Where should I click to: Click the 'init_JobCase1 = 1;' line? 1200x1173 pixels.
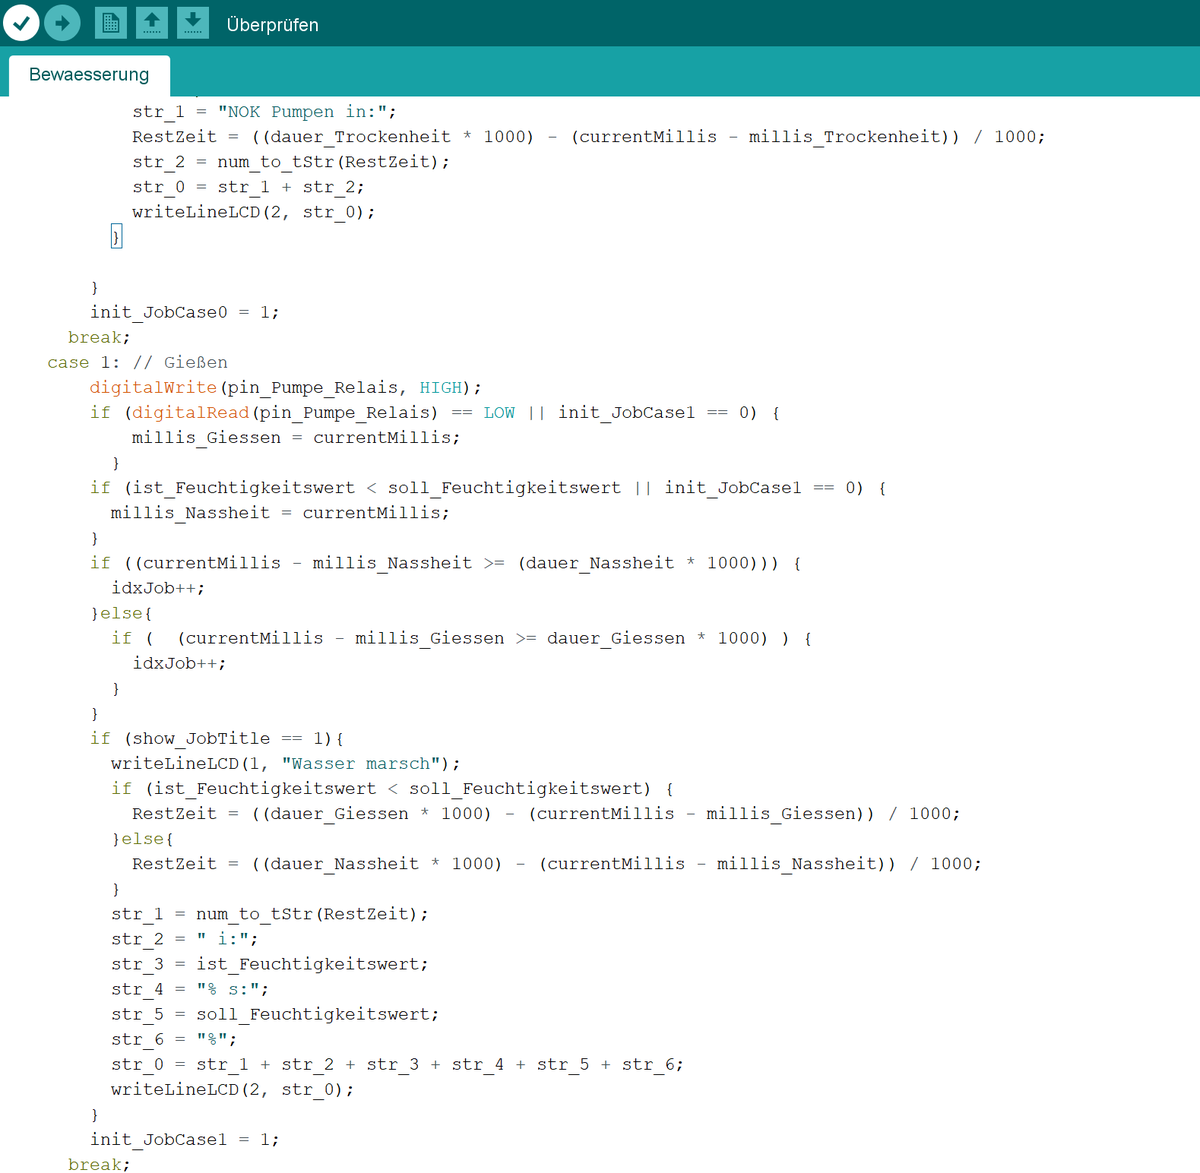(x=185, y=1139)
